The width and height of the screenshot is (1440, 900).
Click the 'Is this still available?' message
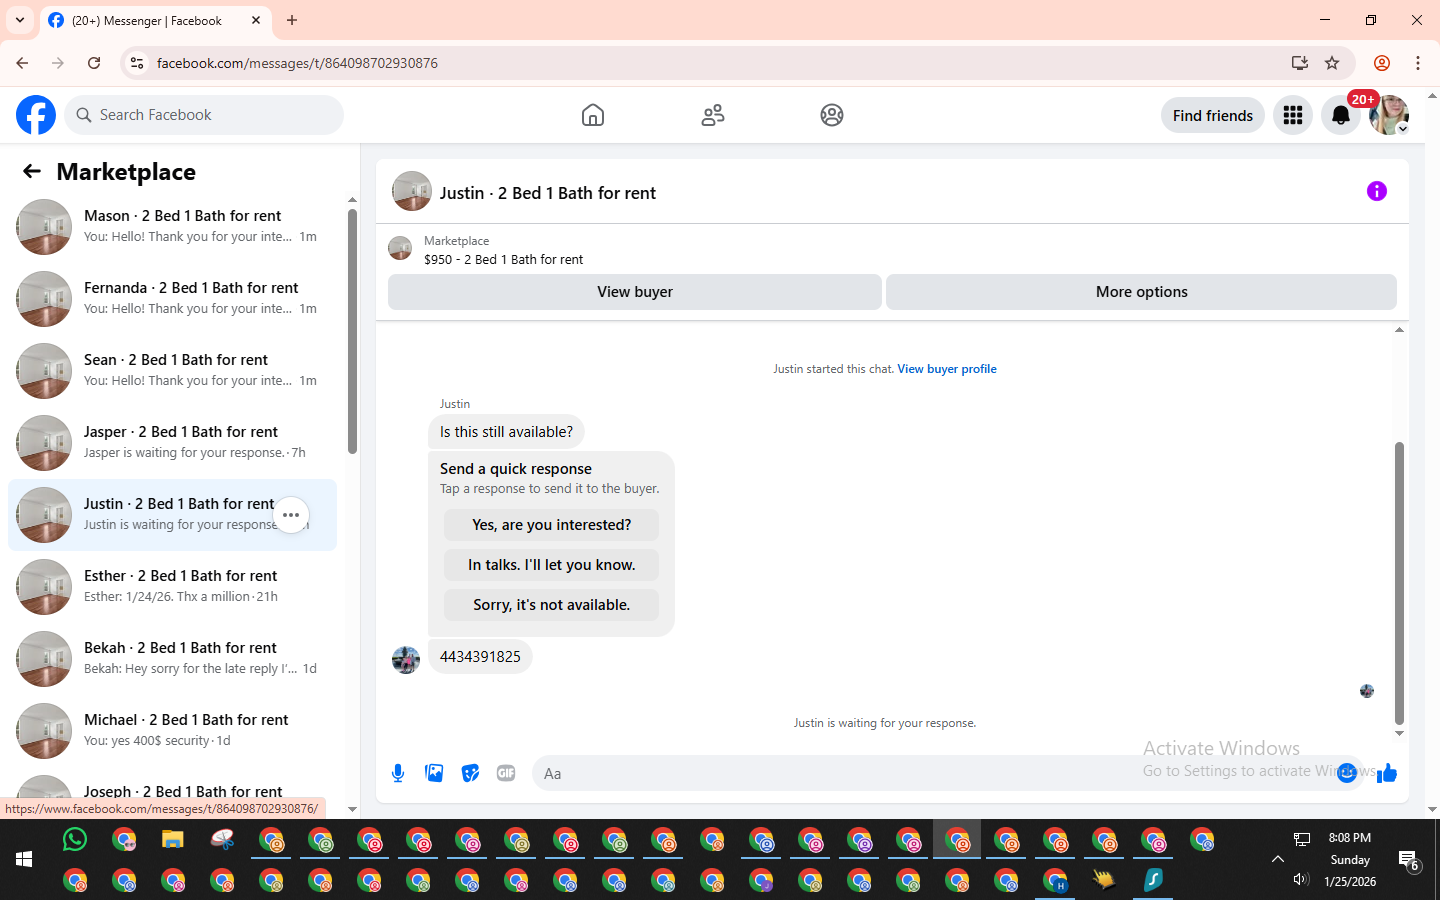pyautogui.click(x=506, y=432)
